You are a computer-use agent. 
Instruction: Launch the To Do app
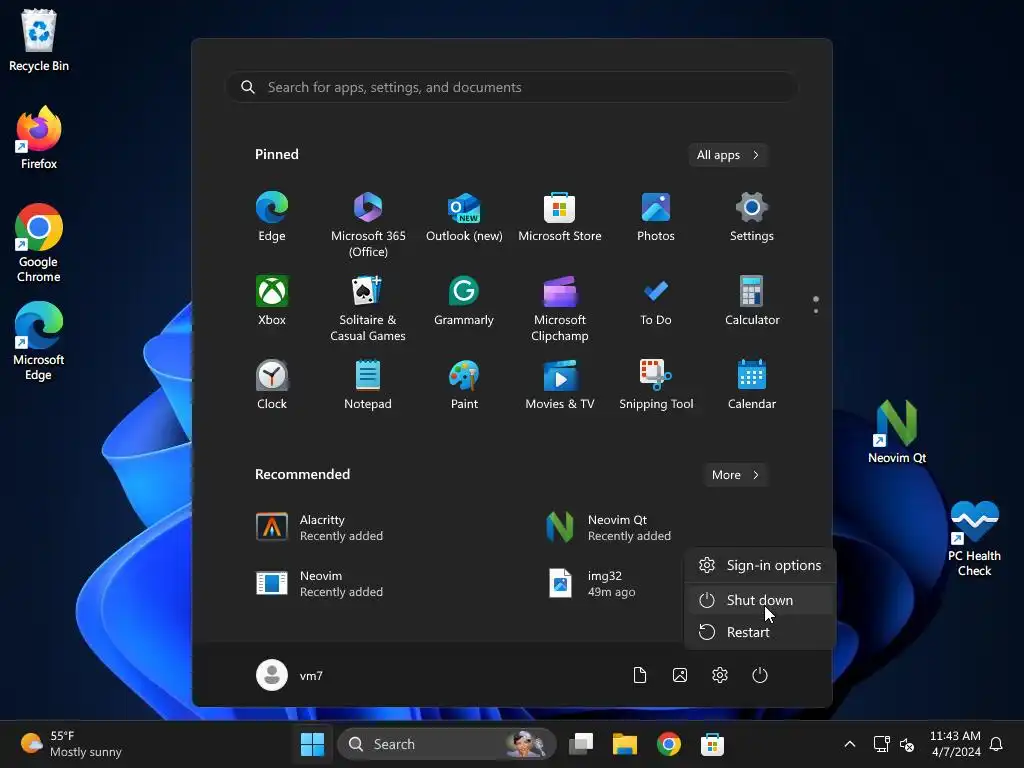(656, 301)
